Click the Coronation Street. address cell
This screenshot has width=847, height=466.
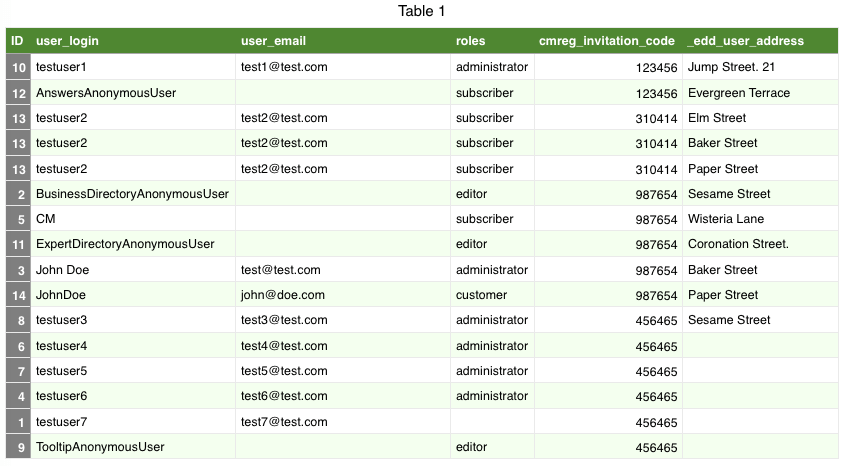[x=738, y=244]
